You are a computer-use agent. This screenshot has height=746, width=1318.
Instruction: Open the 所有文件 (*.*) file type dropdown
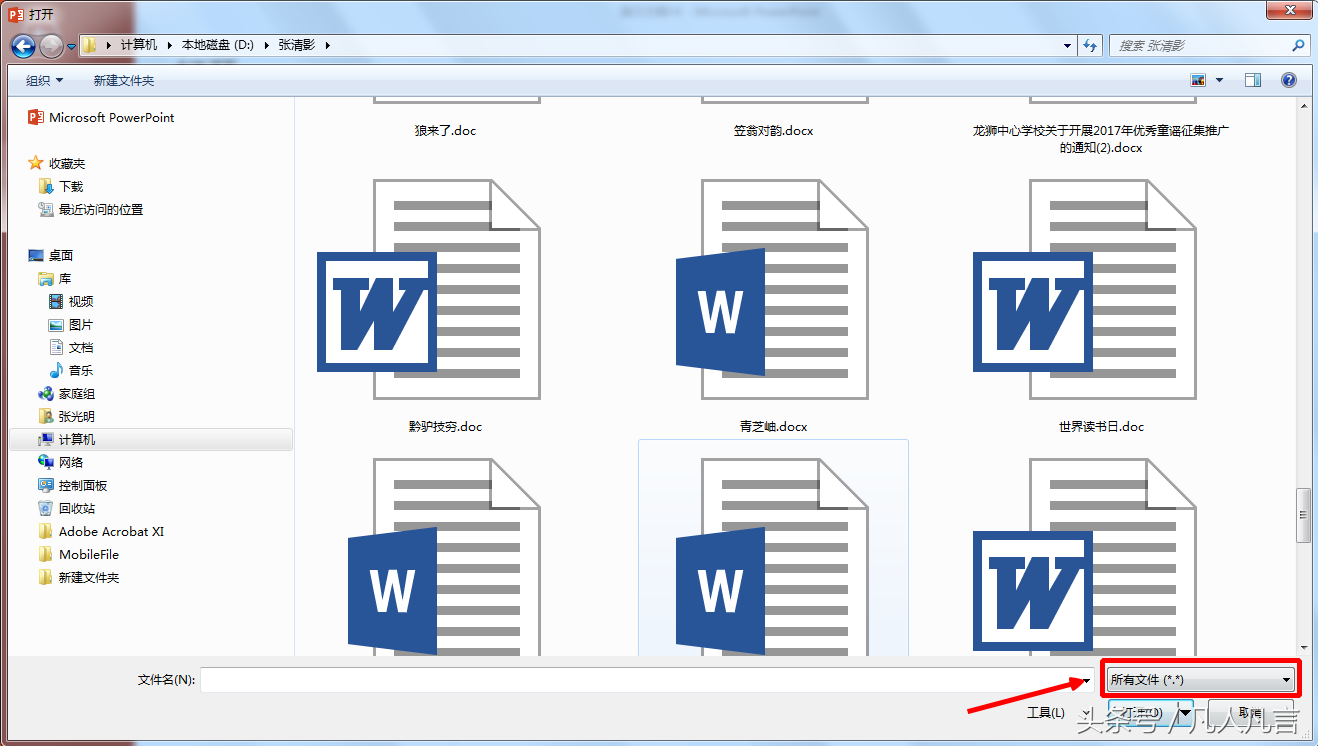coord(1201,680)
